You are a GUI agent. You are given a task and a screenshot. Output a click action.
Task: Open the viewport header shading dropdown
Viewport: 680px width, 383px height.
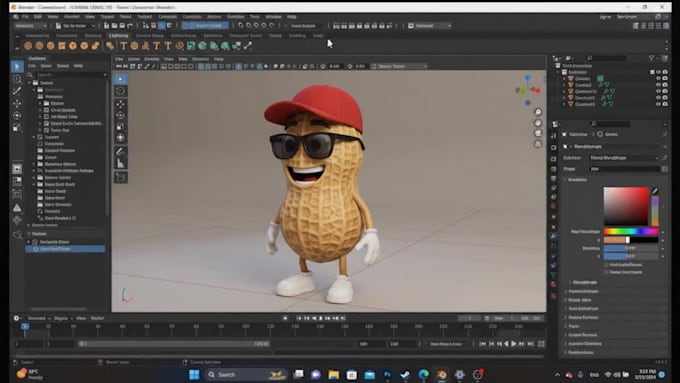click(400, 66)
